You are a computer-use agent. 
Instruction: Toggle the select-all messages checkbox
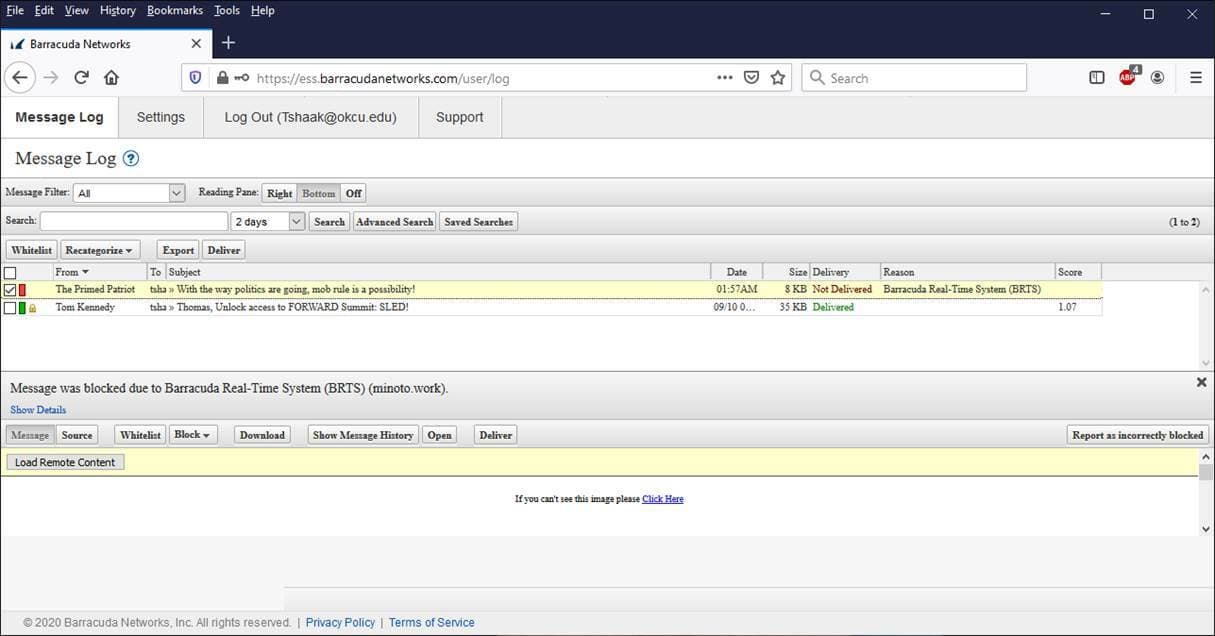[10, 272]
